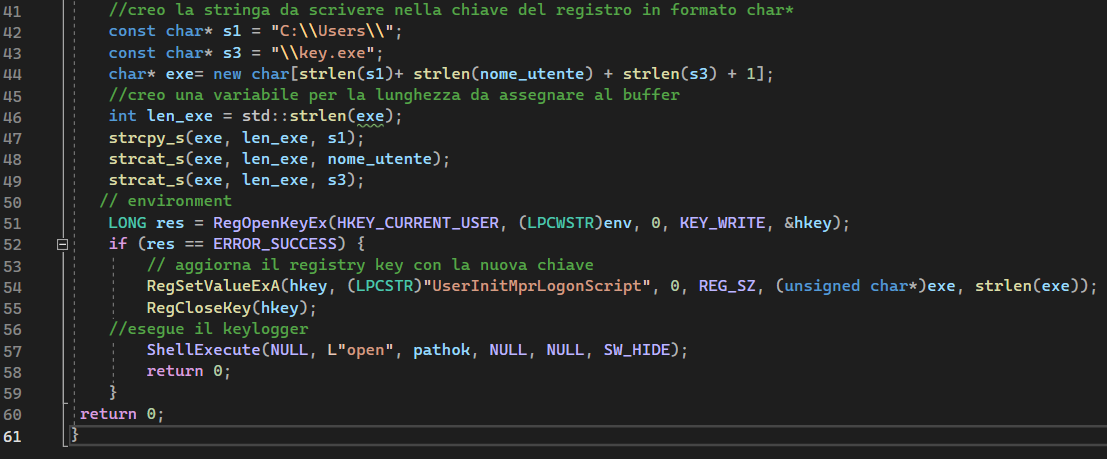Click line number 44 in the gutter
Image resolution: width=1107 pixels, height=459 pixels.
(x=13, y=74)
